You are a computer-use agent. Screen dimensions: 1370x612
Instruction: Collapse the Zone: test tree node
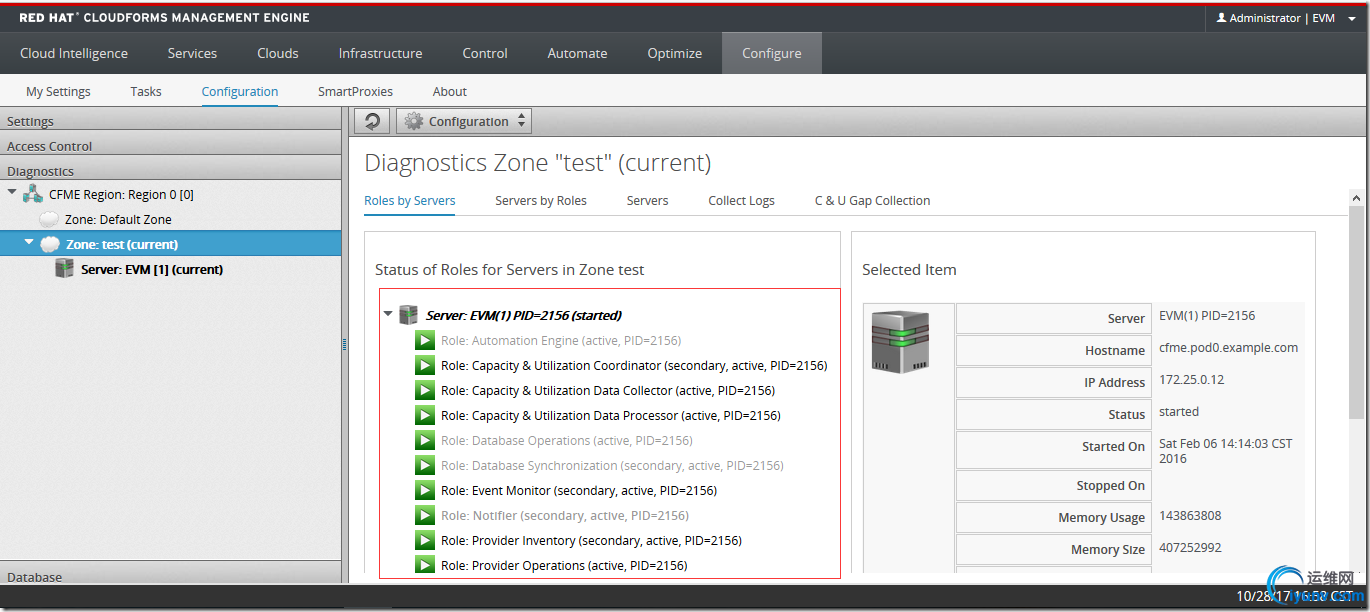coord(29,243)
